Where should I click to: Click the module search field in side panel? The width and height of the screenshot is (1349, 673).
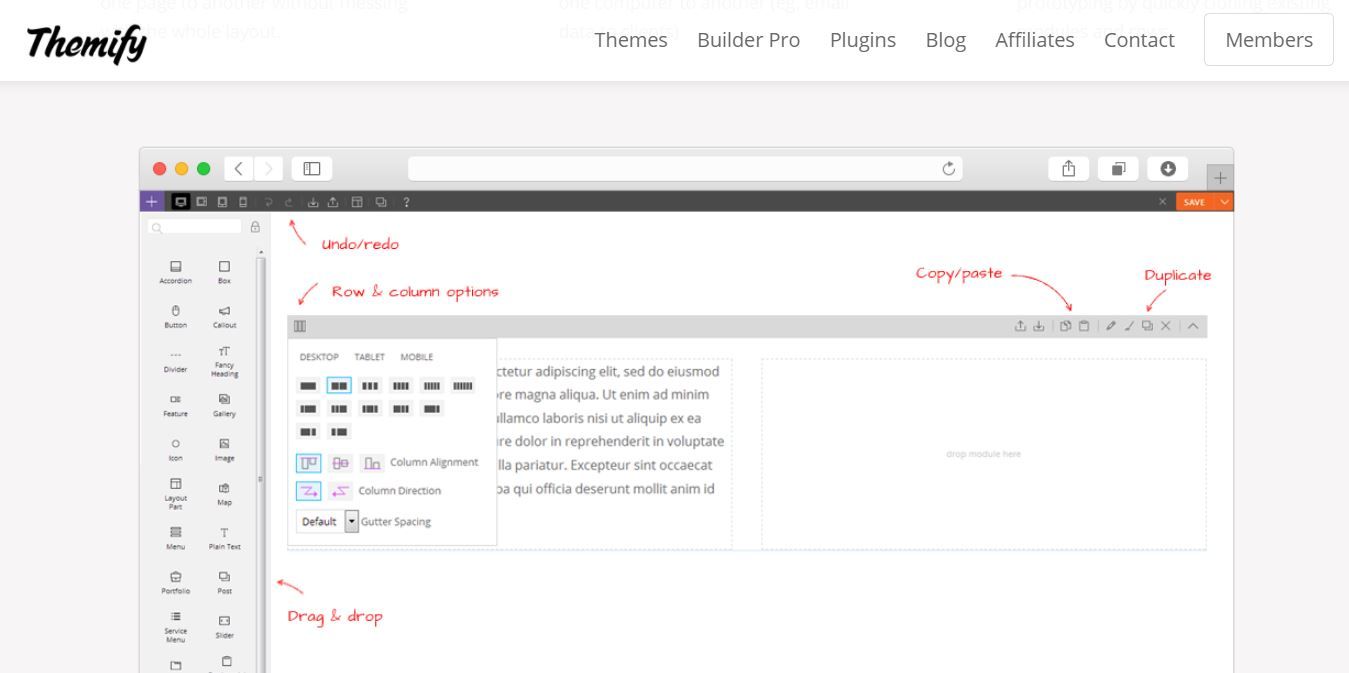pyautogui.click(x=195, y=227)
